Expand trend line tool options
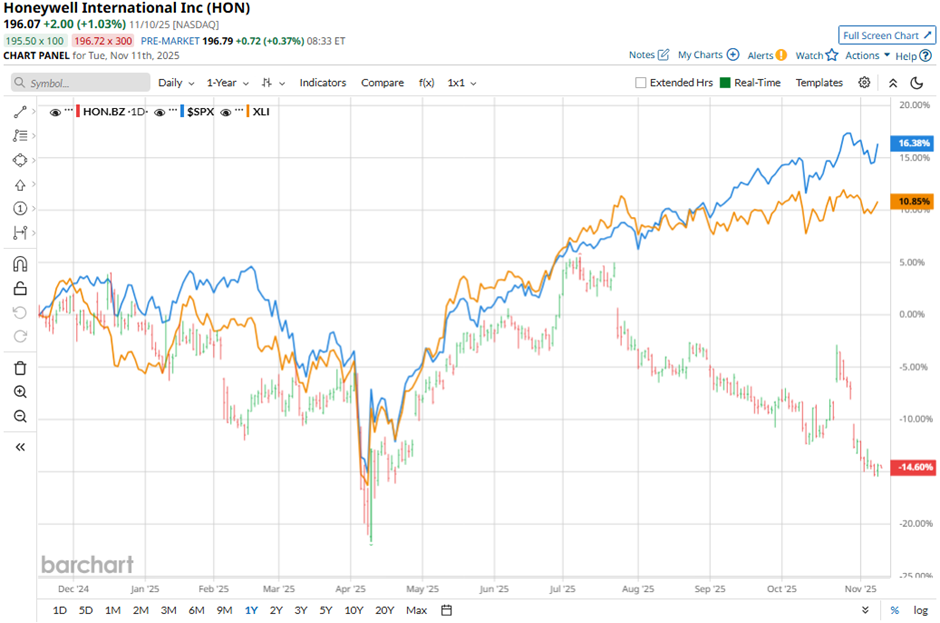 pyautogui.click(x=34, y=112)
